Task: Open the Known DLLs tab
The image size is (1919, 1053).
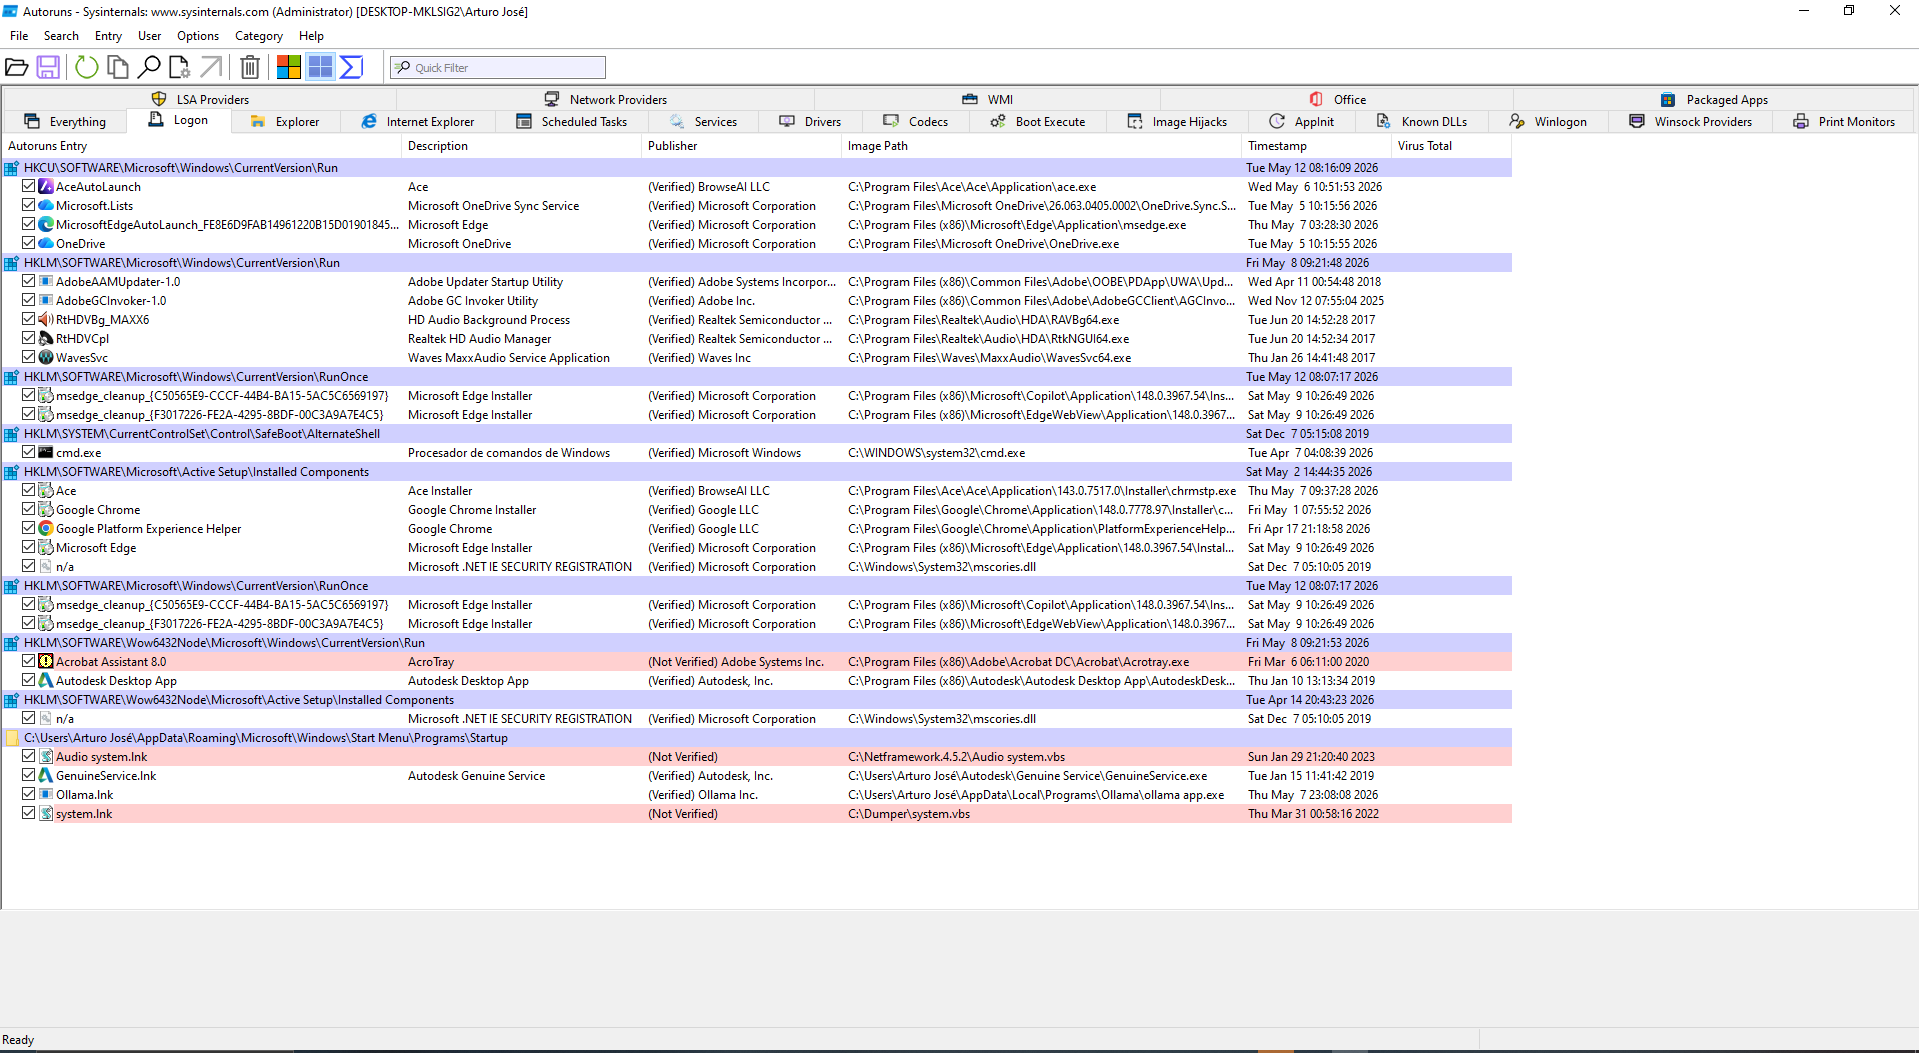Action: [1422, 121]
